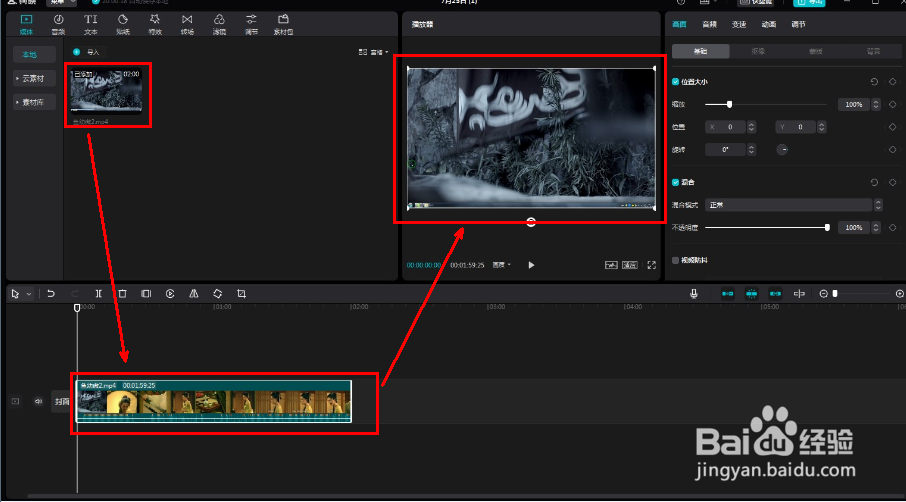
Task: Open the media view/sort dropdown
Action: (x=373, y=52)
